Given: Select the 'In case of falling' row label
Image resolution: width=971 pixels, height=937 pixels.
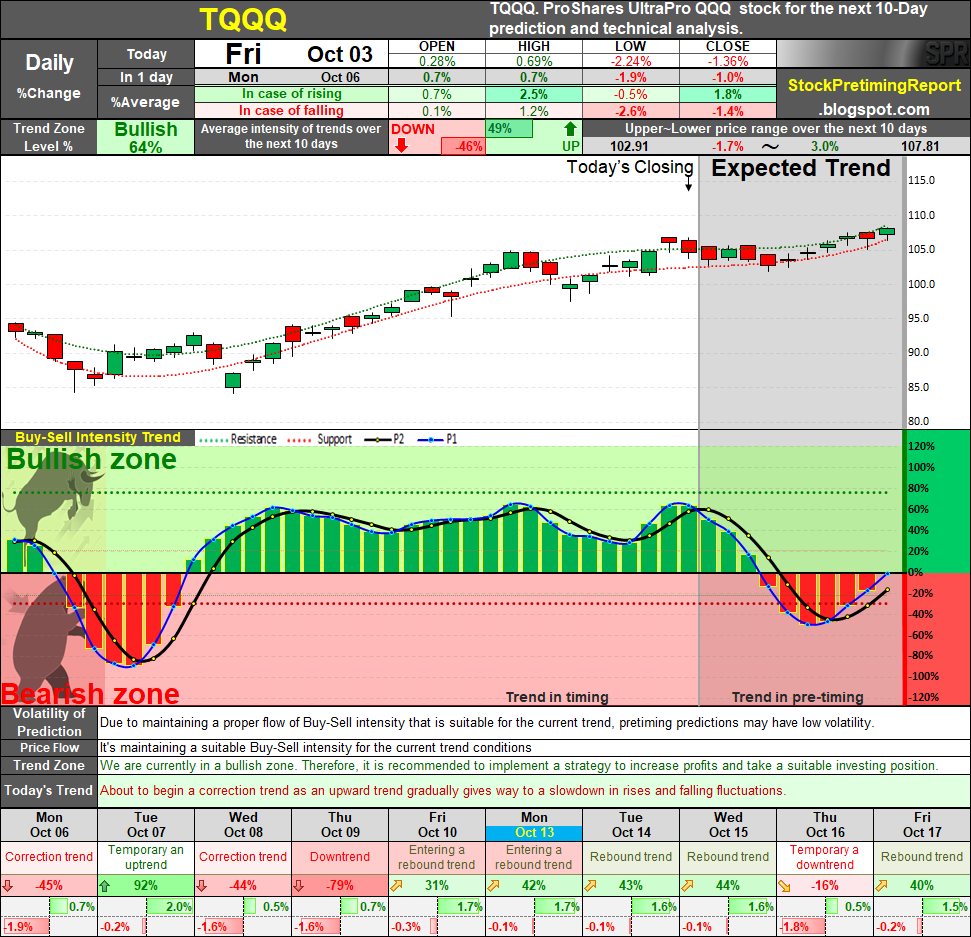Looking at the screenshot, I should [292, 111].
